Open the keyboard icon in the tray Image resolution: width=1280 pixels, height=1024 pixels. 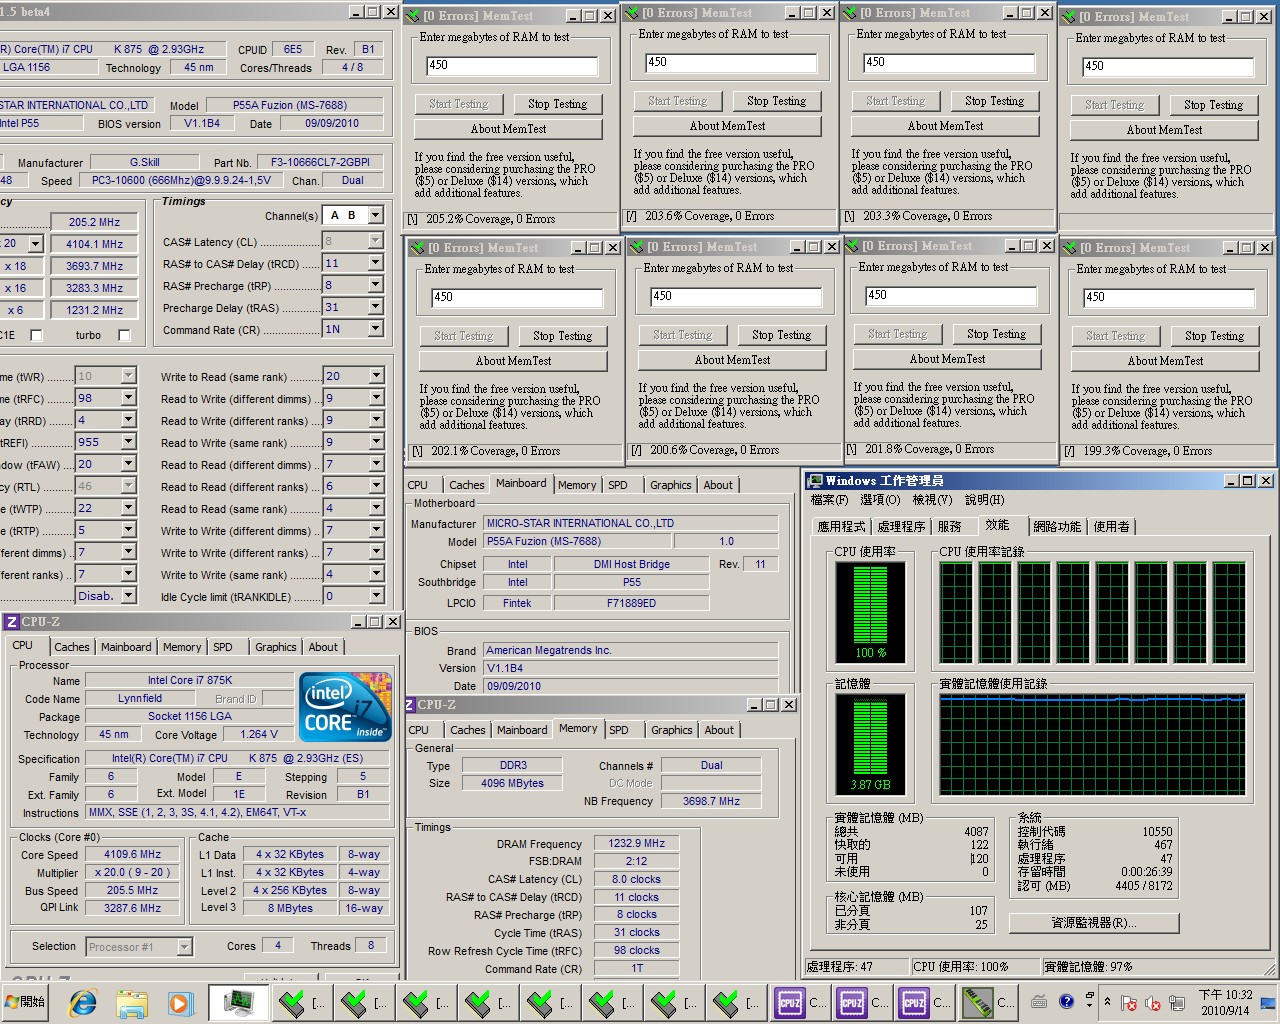coord(1040,1001)
